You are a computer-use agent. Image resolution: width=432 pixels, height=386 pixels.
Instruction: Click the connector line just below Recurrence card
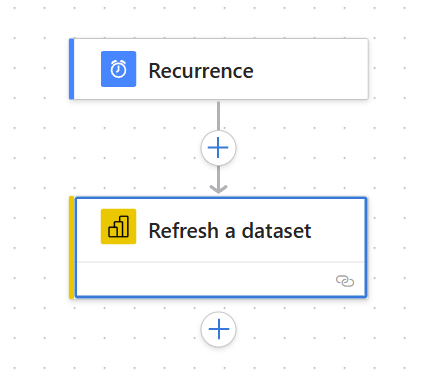218,115
